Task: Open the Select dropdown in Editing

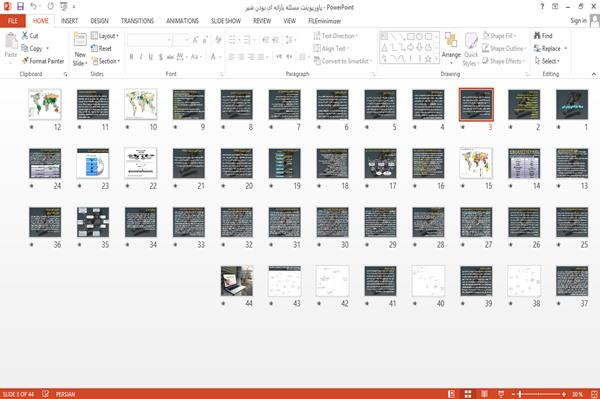Action: tap(548, 61)
